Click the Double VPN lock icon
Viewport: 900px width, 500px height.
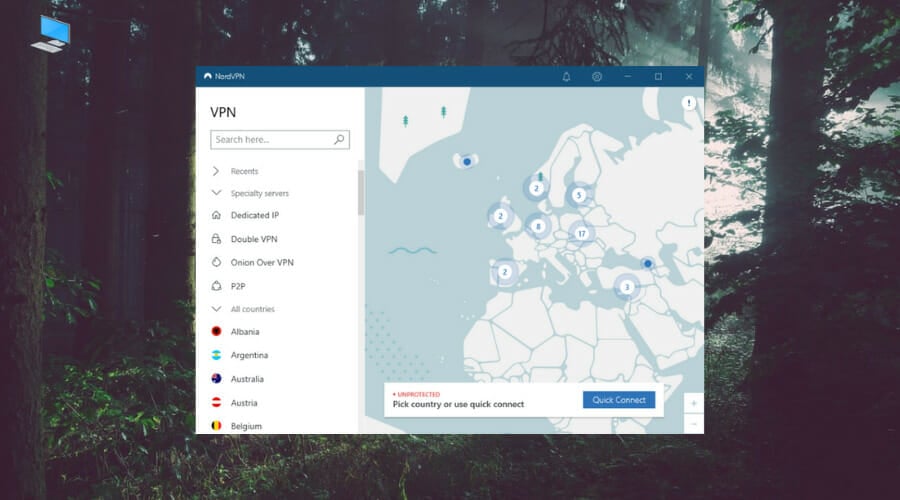pyautogui.click(x=216, y=239)
